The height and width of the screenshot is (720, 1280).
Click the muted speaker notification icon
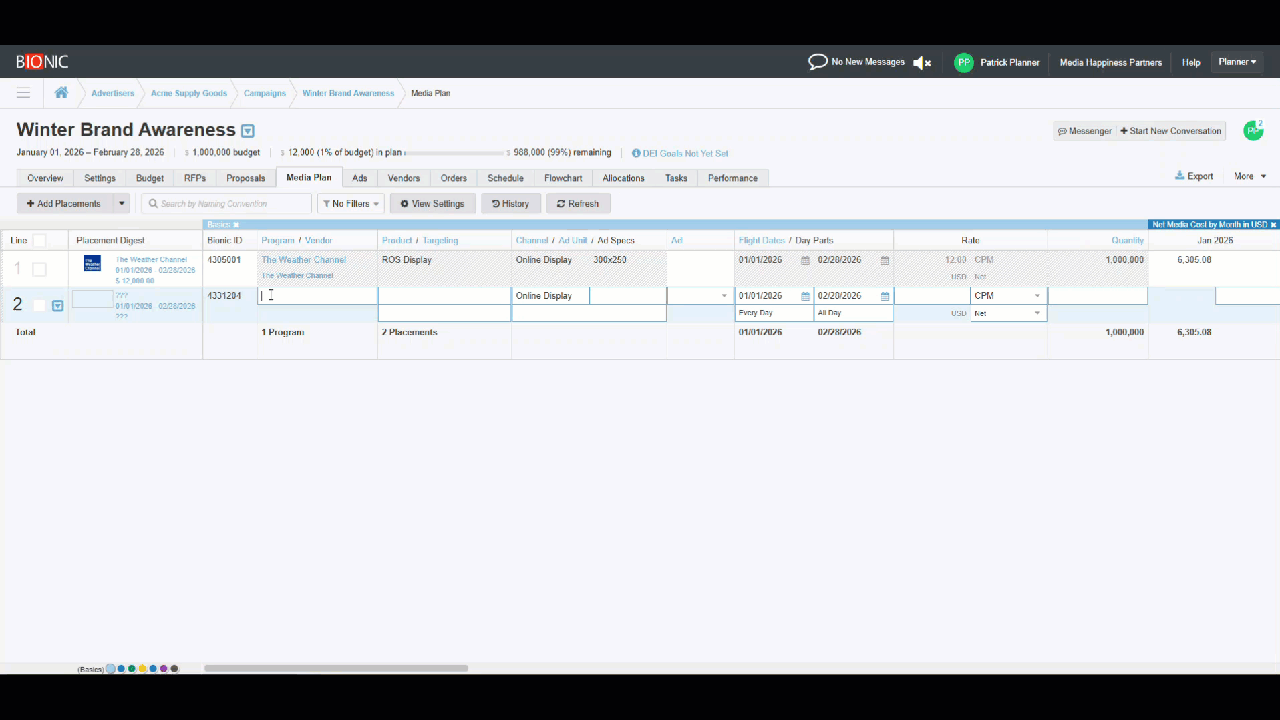coord(921,62)
